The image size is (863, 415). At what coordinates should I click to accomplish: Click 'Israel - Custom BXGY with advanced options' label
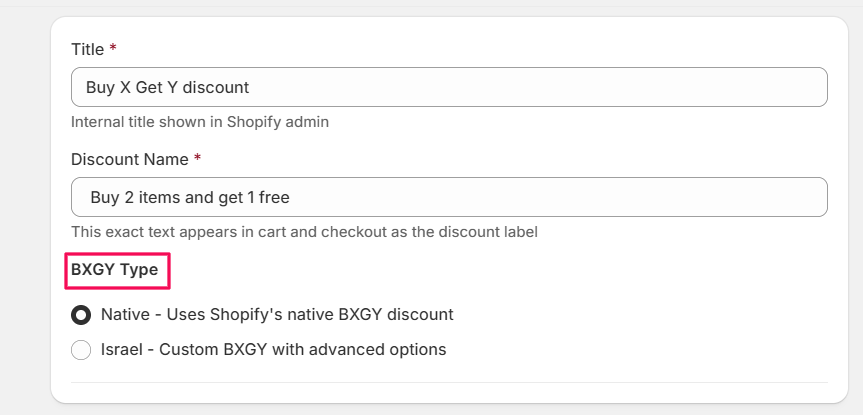tap(273, 349)
